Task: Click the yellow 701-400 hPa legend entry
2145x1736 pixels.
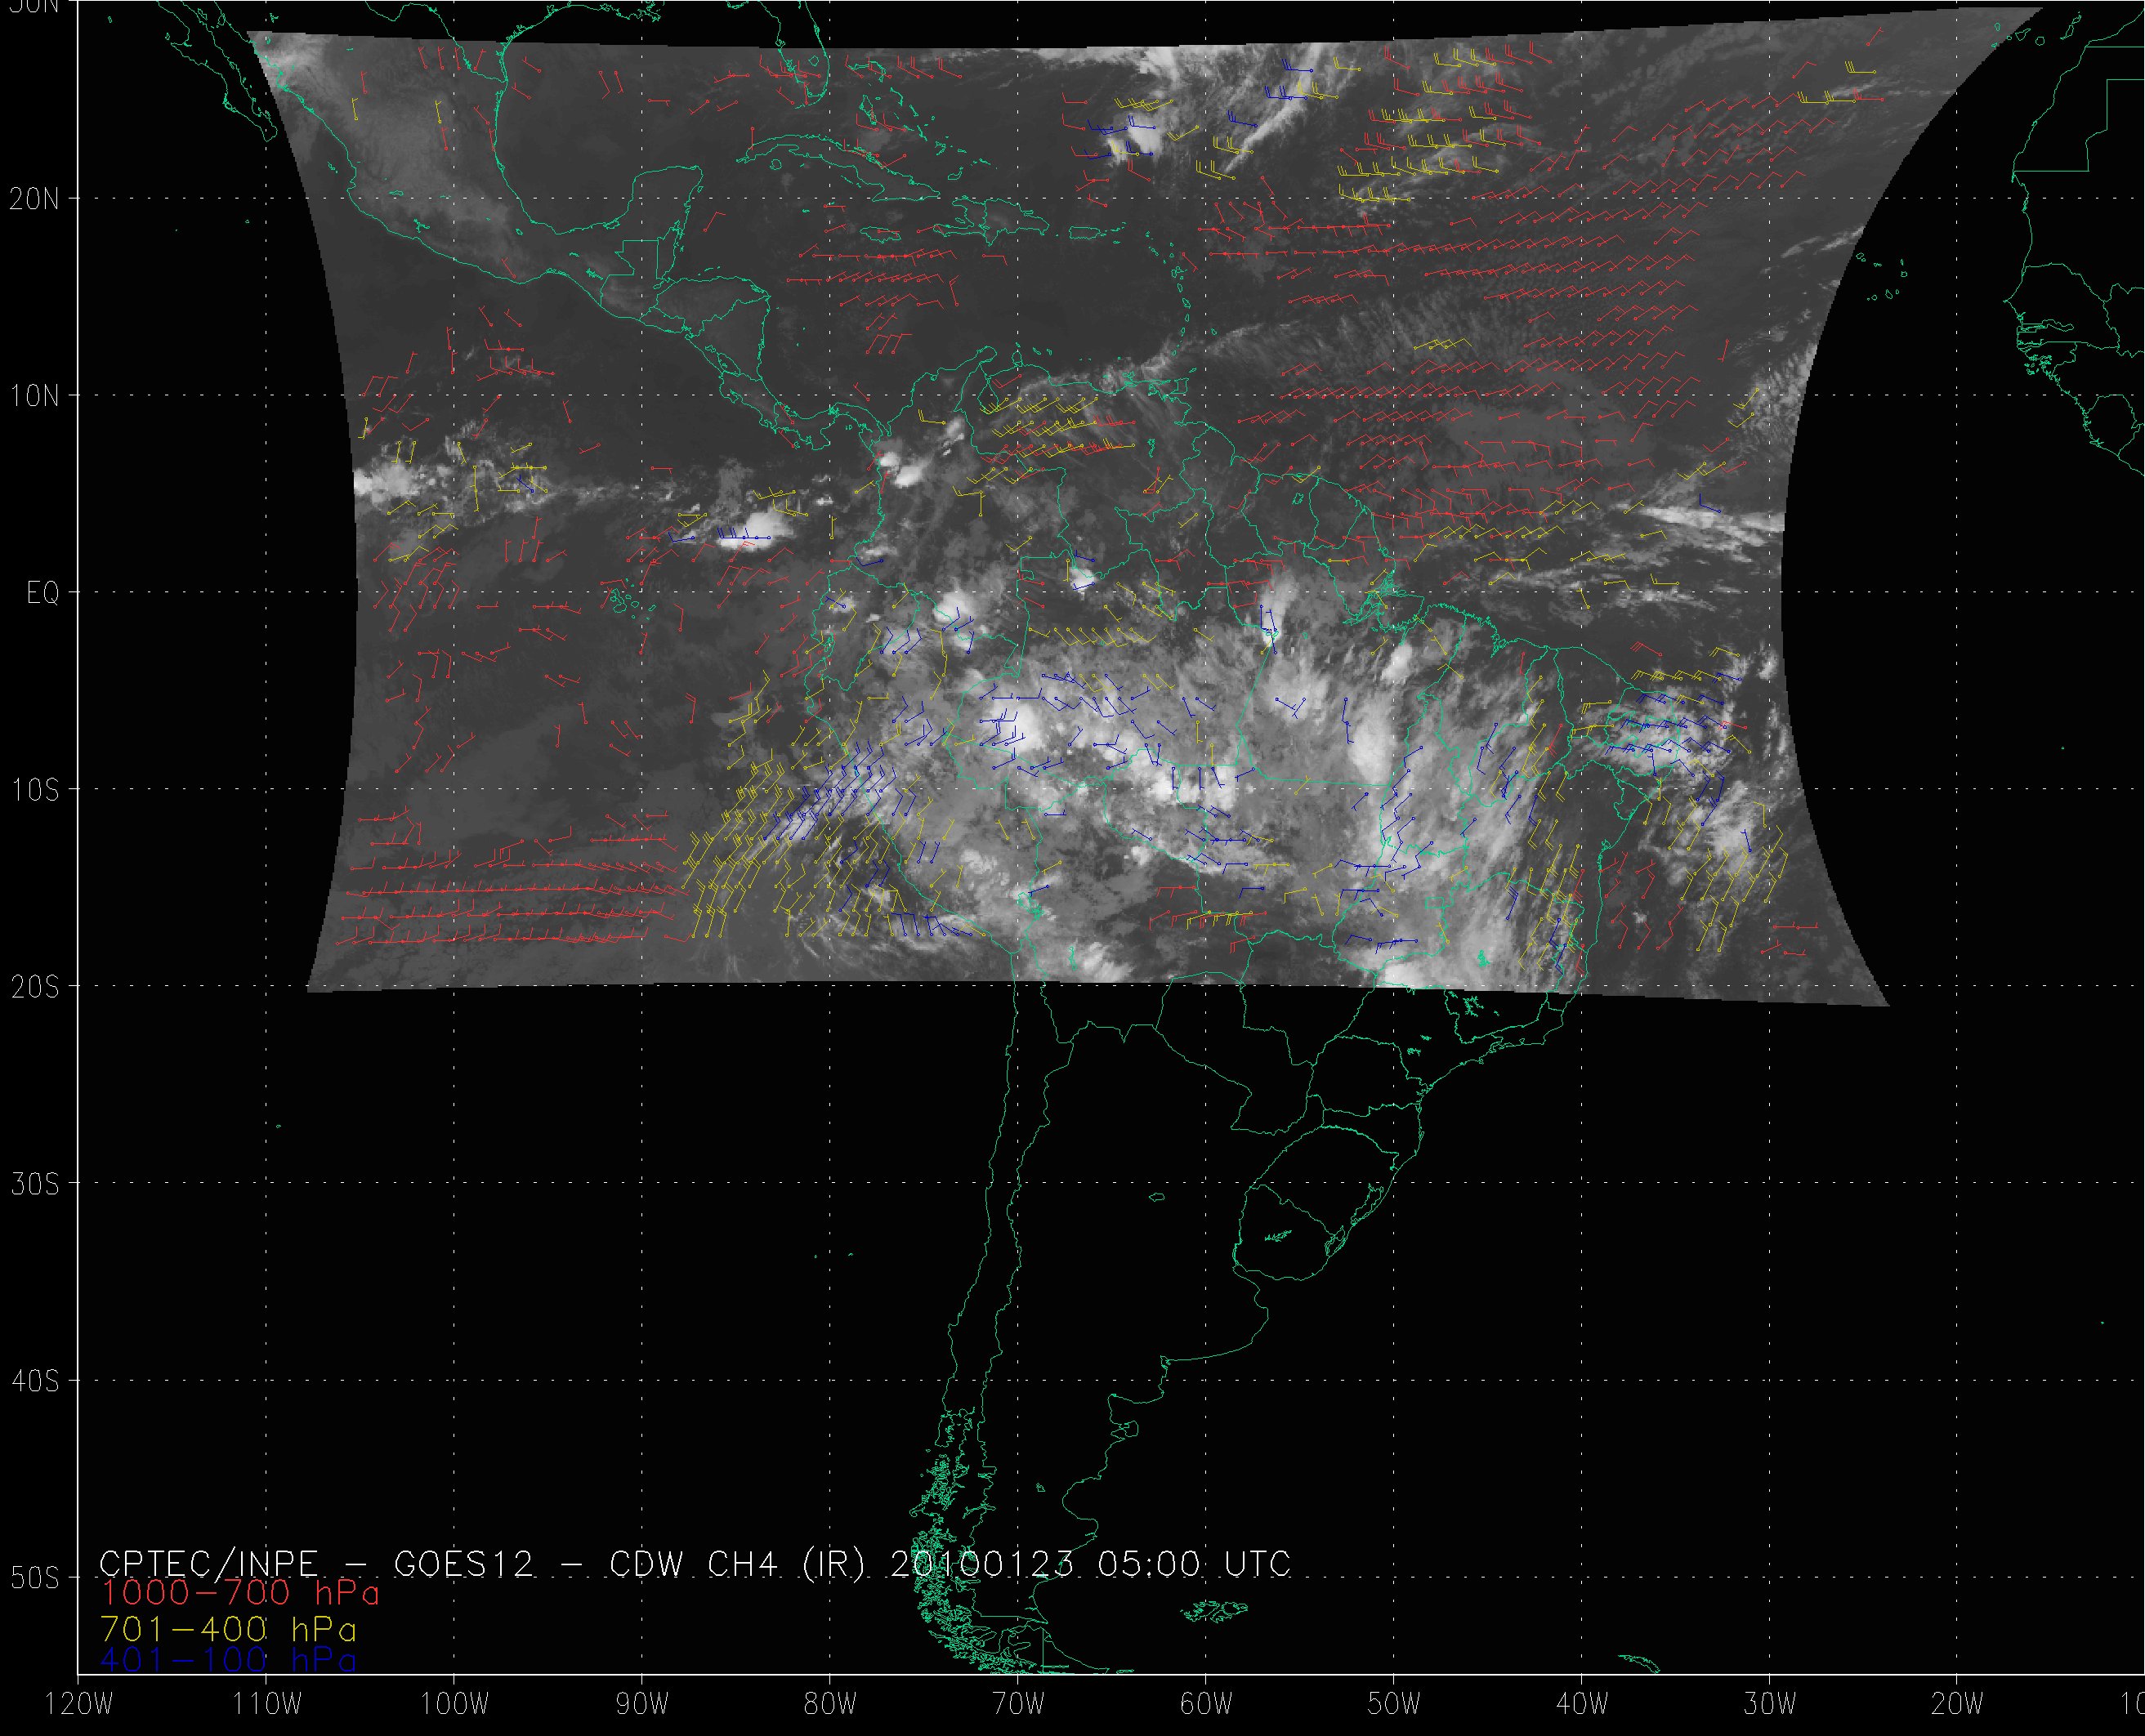Action: pos(228,1627)
